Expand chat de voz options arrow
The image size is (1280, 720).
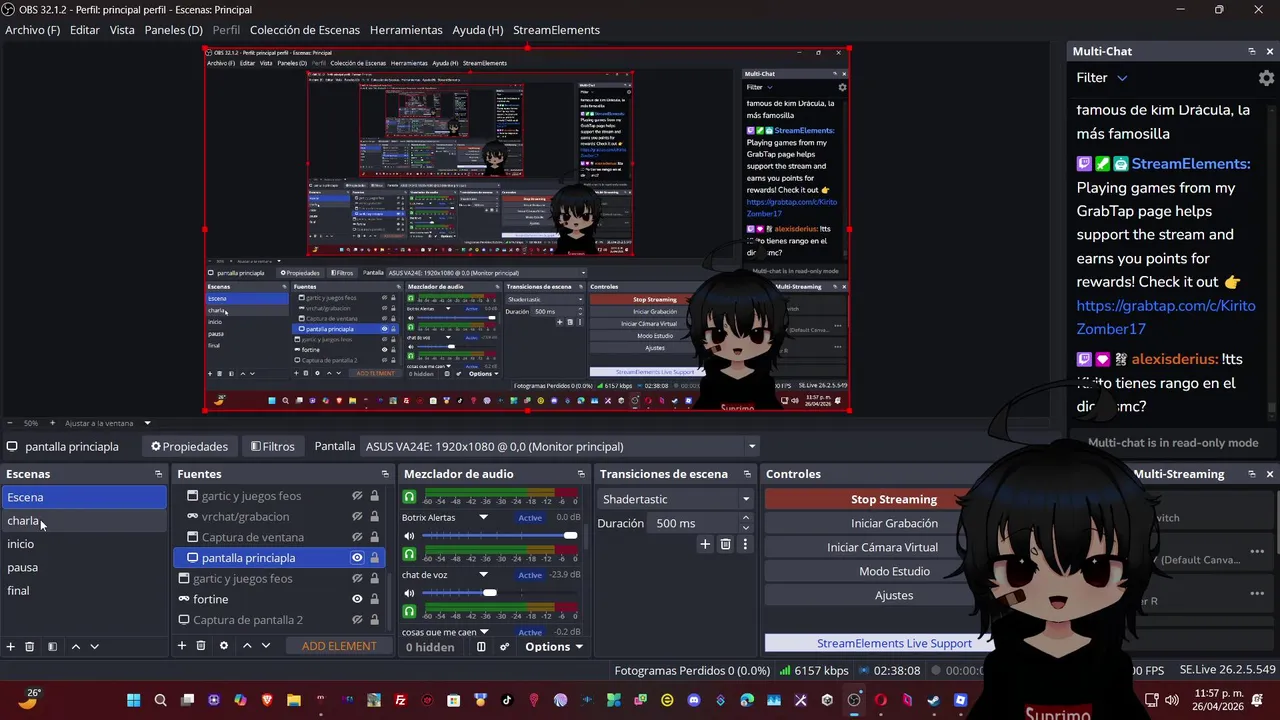click(x=484, y=575)
